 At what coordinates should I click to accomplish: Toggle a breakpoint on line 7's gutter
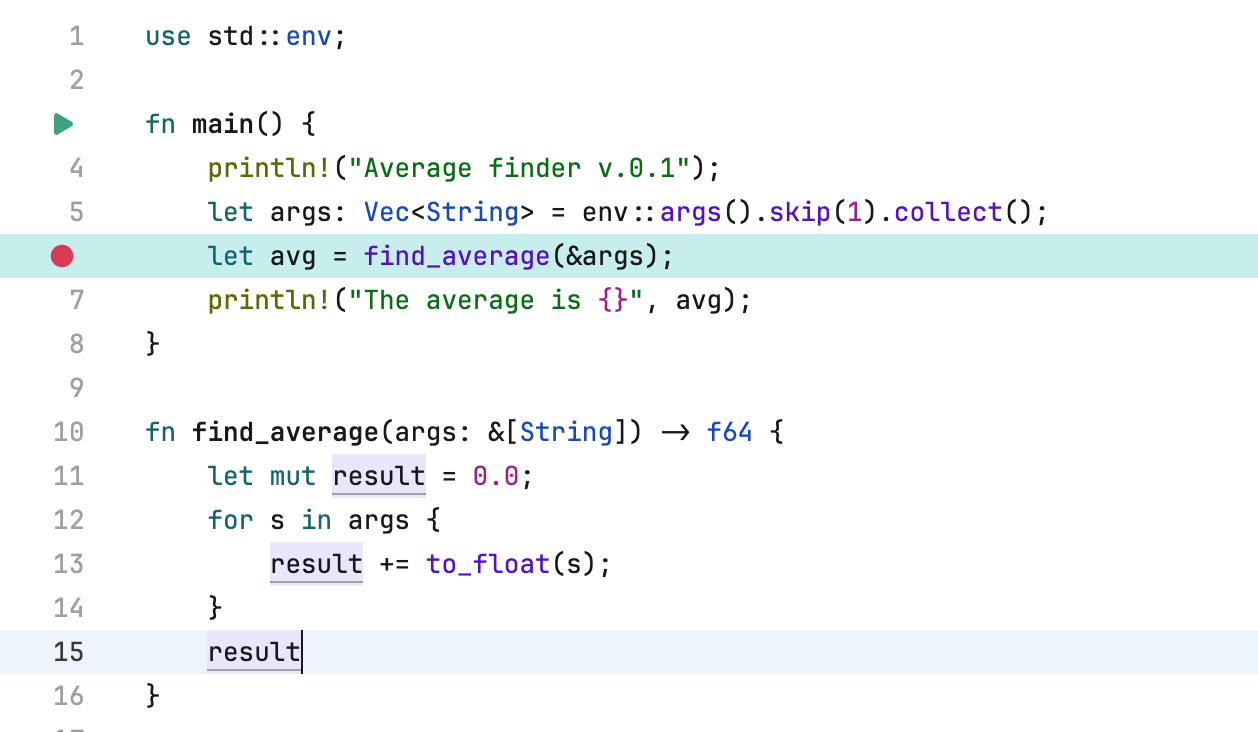coord(63,300)
